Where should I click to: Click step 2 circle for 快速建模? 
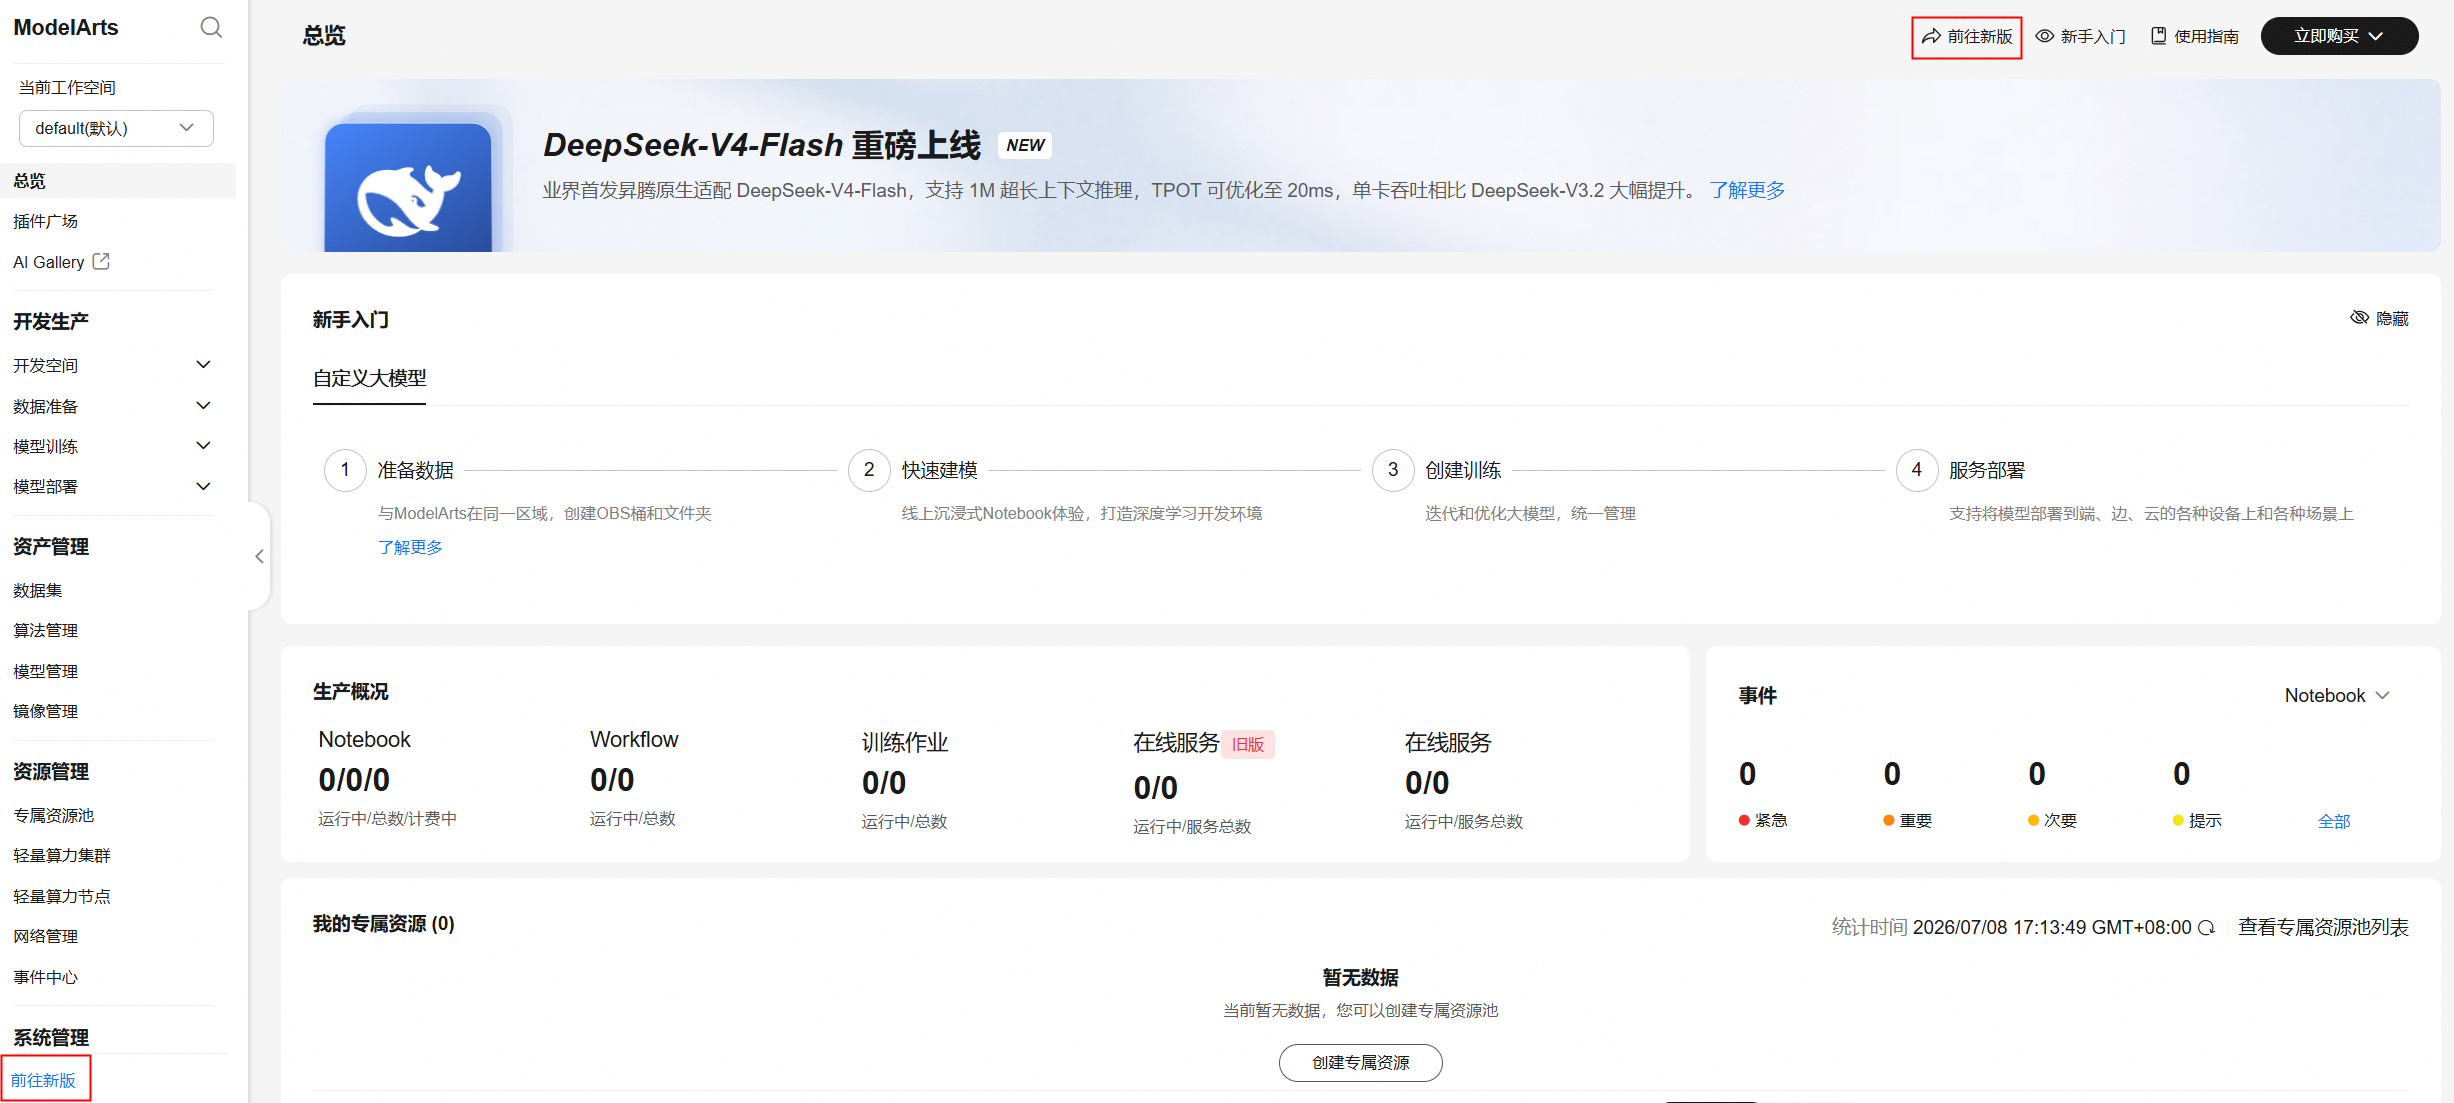(x=869, y=470)
